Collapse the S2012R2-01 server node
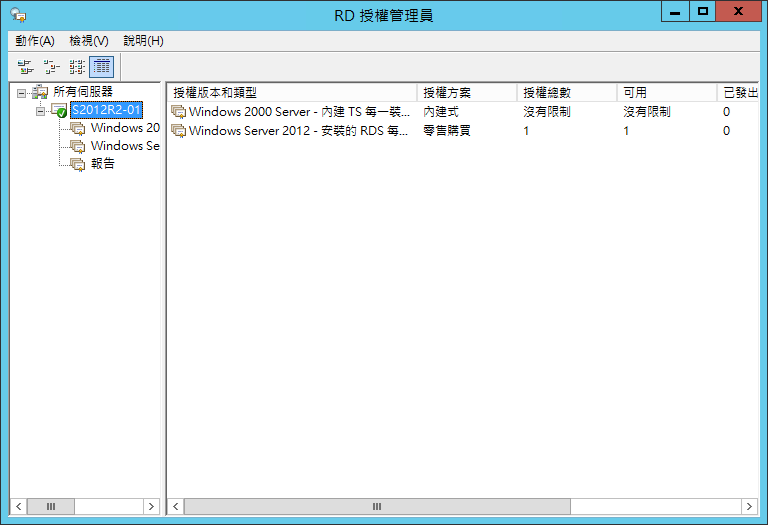 coord(40,111)
